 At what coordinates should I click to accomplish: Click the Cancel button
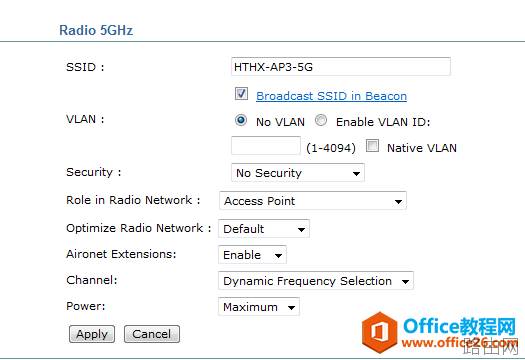(x=152, y=334)
